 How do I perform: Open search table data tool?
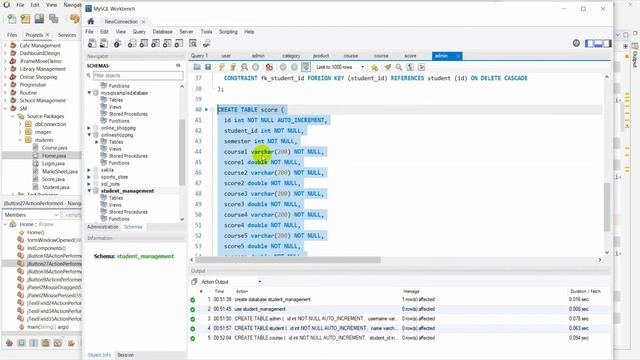tap(193, 43)
